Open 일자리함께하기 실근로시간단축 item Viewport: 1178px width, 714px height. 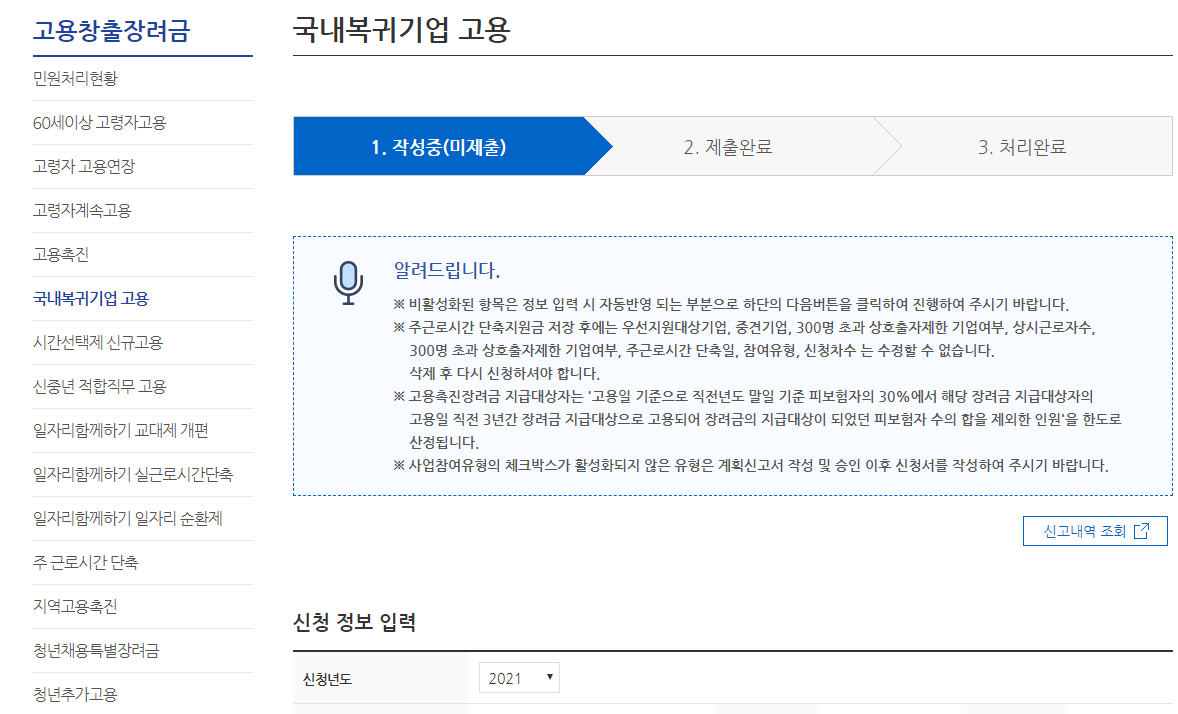click(133, 474)
